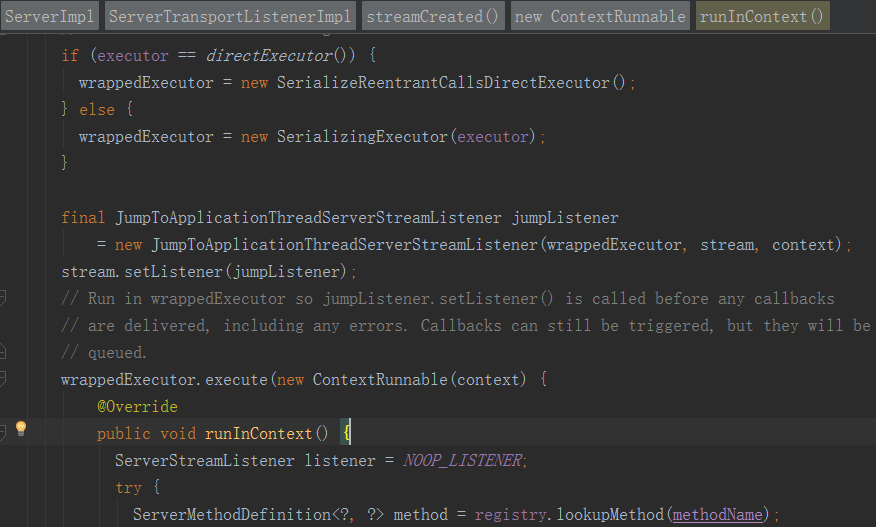Select the ServerImpl breadcrumb
Image resolution: width=876 pixels, height=527 pixels.
click(x=50, y=16)
